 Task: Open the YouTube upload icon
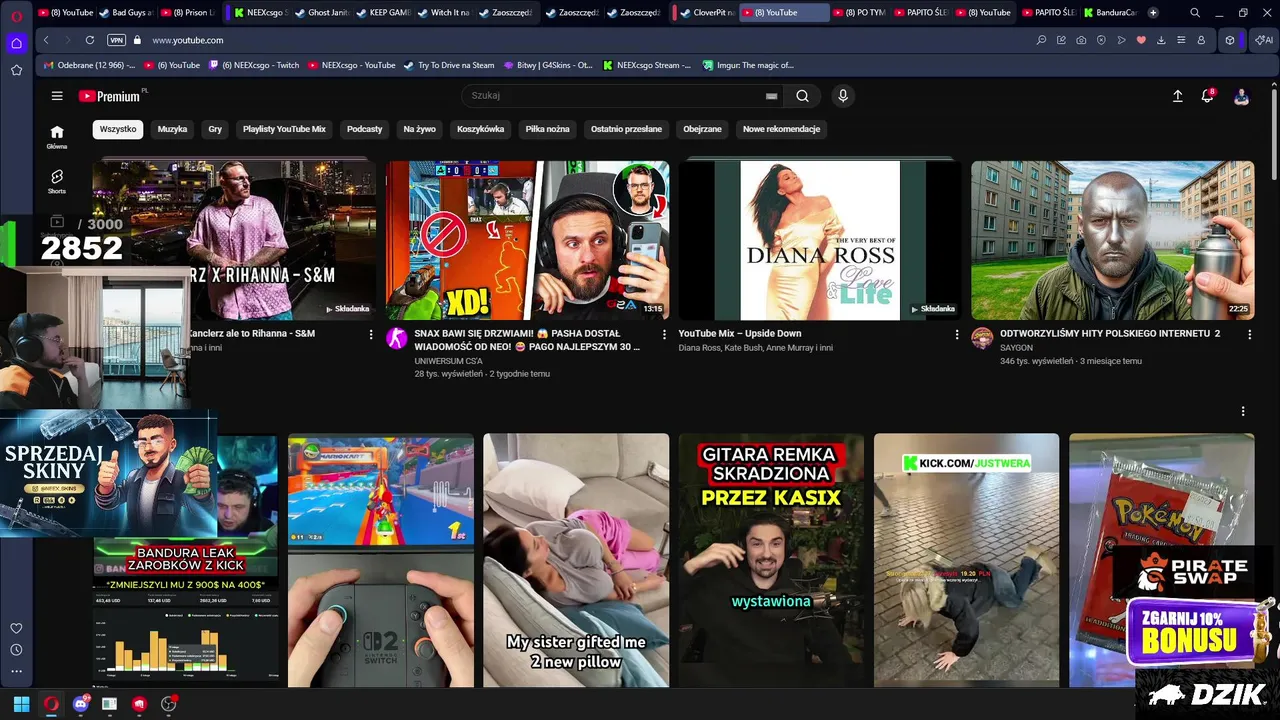[1177, 96]
